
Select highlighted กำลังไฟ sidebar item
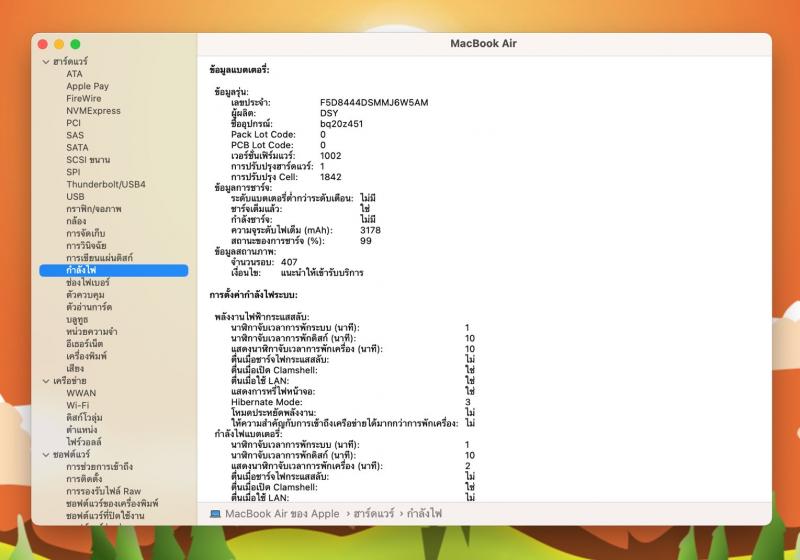pyautogui.click(x=114, y=270)
